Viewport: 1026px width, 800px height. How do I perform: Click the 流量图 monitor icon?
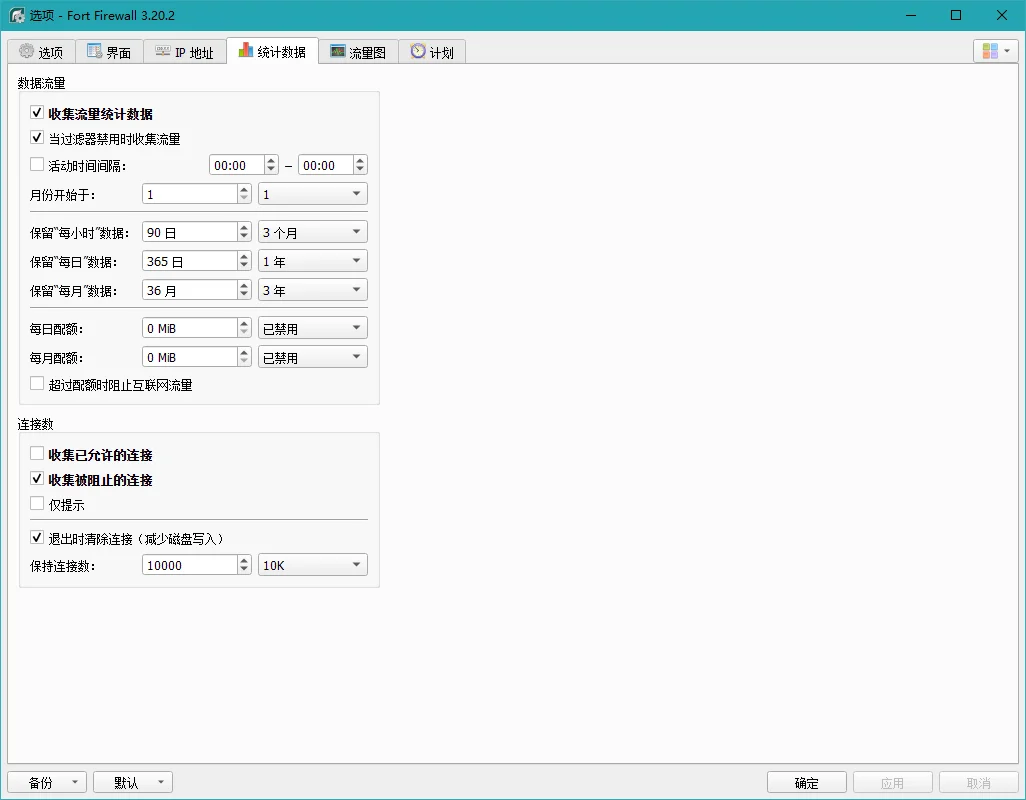338,51
